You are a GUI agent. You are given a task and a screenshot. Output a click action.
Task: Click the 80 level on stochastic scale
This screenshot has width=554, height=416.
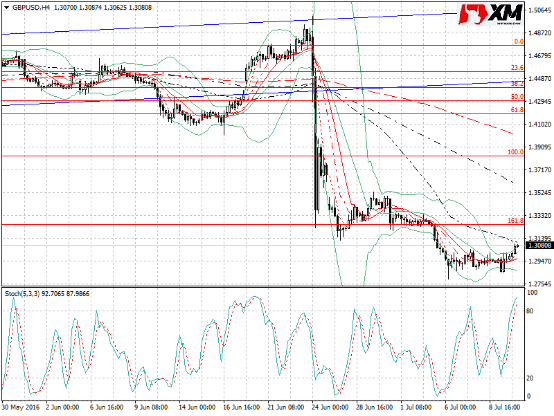[530, 311]
